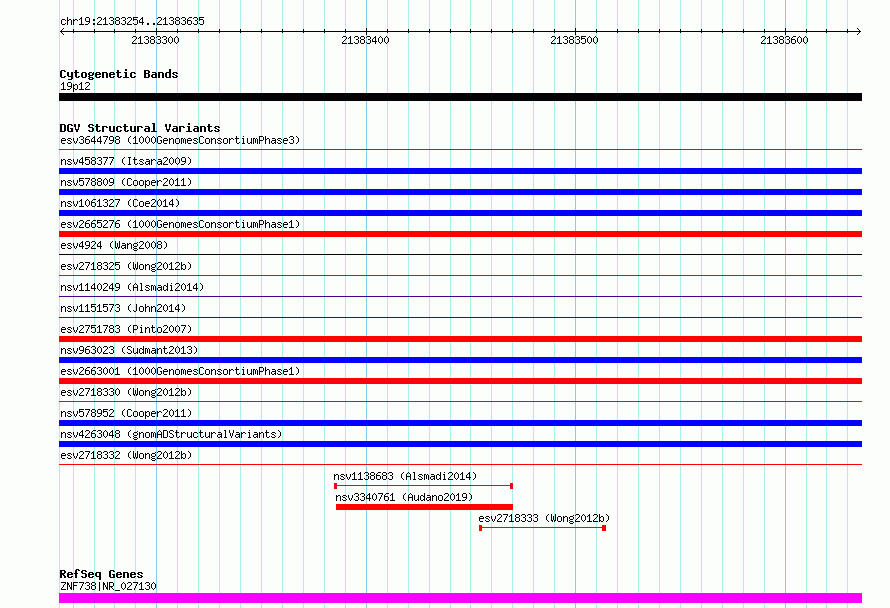Select the nsv458377 (Itsara2009) label
The width and height of the screenshot is (890, 608).
click(x=126, y=161)
